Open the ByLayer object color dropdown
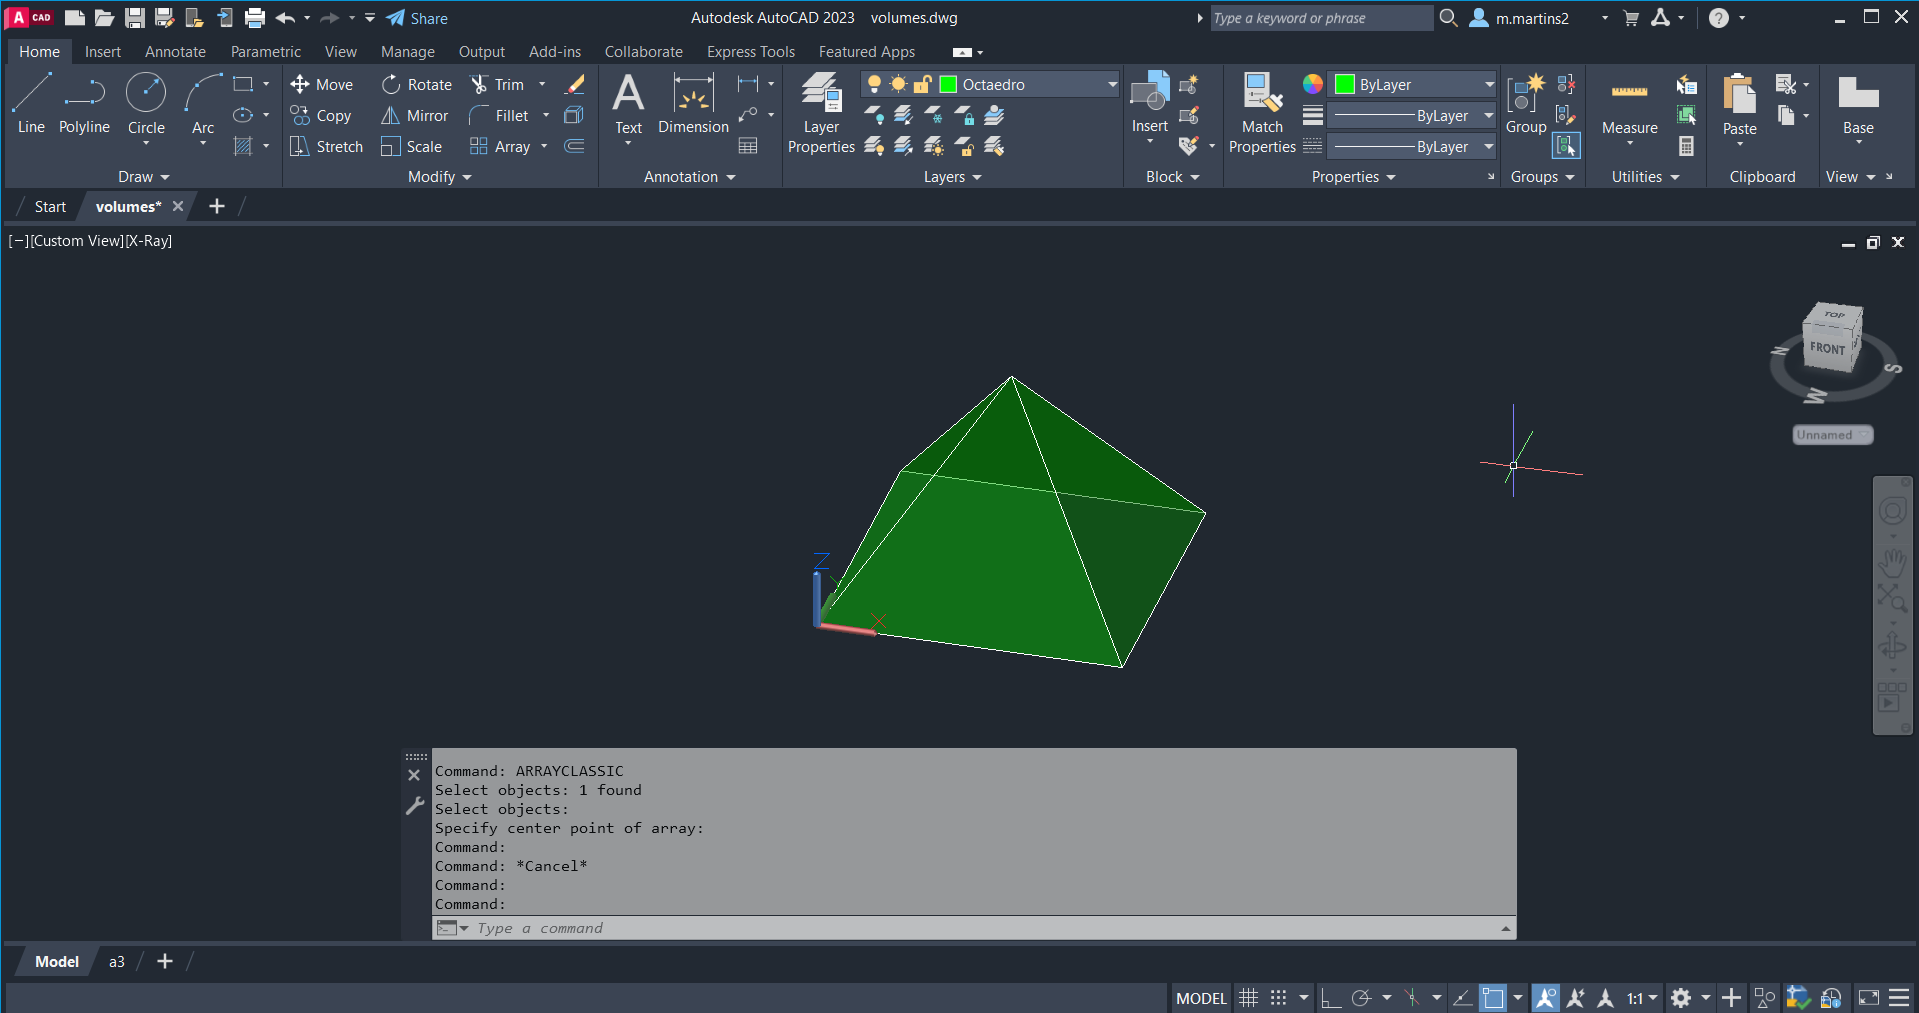 pos(1488,85)
